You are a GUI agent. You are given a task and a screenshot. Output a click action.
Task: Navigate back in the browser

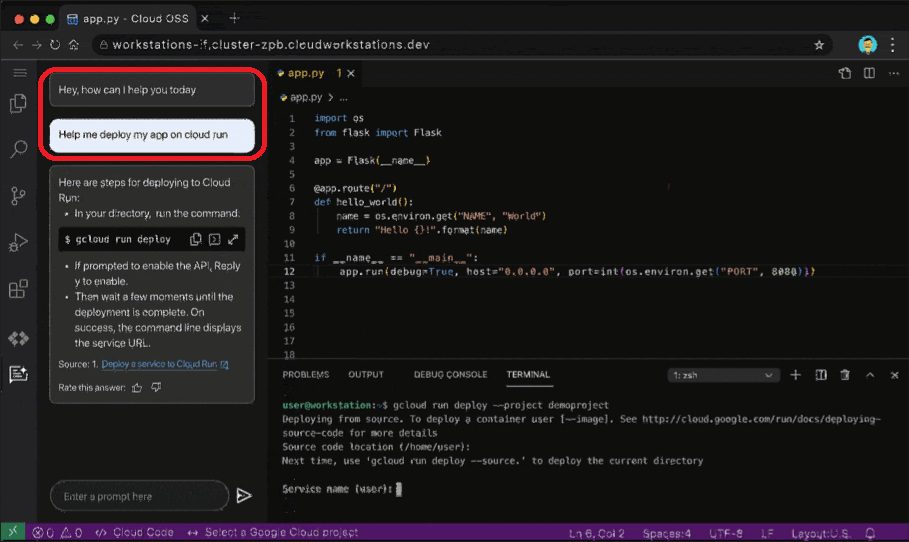[18, 45]
